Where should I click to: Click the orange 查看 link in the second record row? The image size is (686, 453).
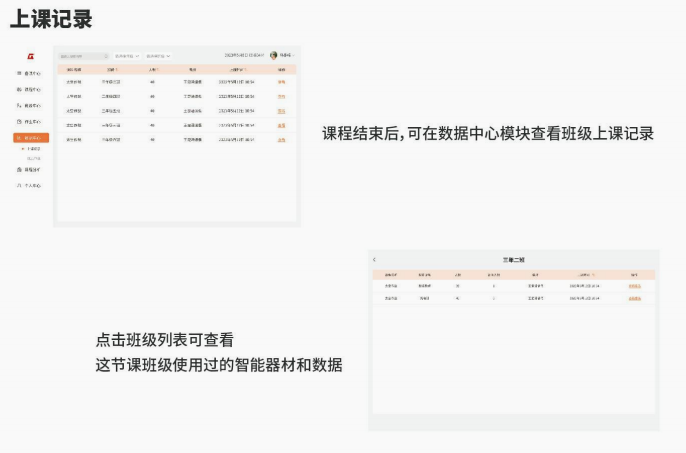(x=281, y=96)
